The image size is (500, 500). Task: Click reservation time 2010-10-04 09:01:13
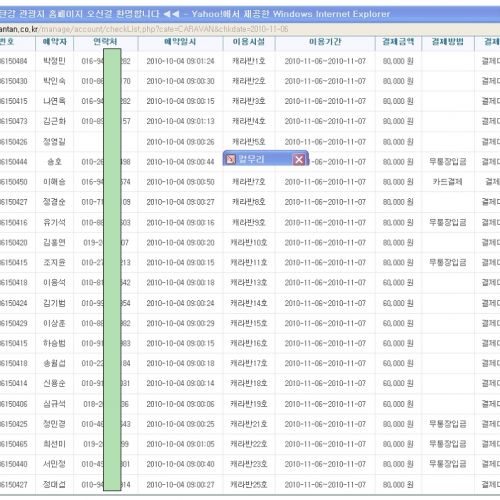180,121
